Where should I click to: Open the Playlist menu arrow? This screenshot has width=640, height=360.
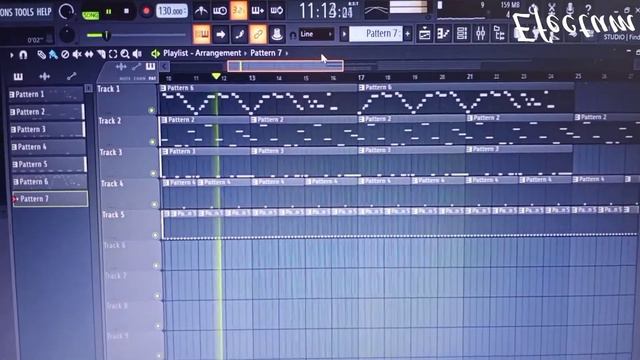[11, 55]
